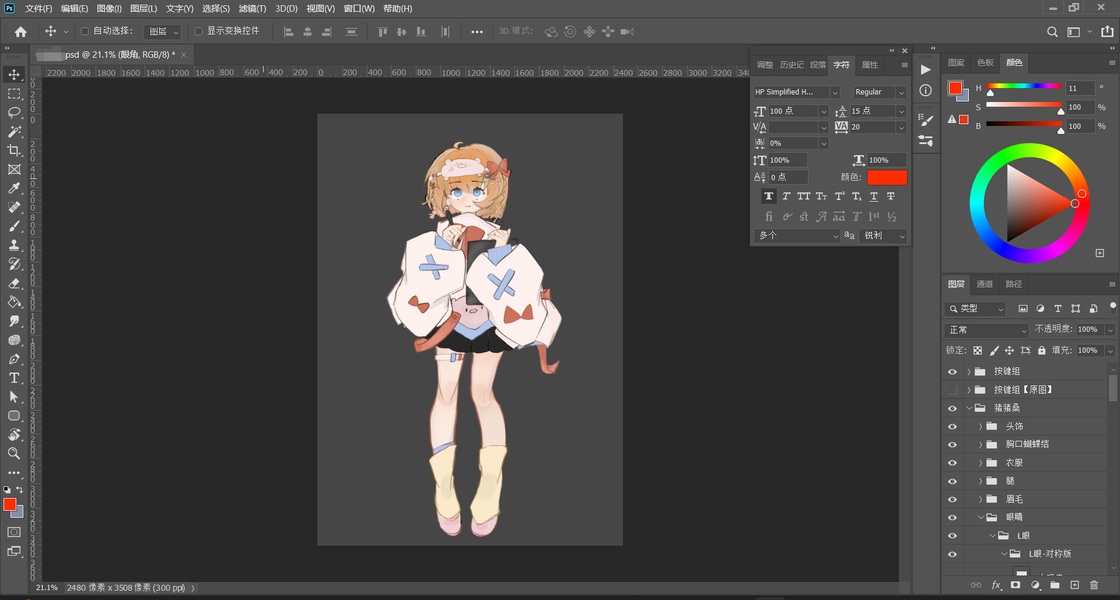The height and width of the screenshot is (600, 1120).
Task: Select the Rectangular Marquee tool
Action: [14, 94]
